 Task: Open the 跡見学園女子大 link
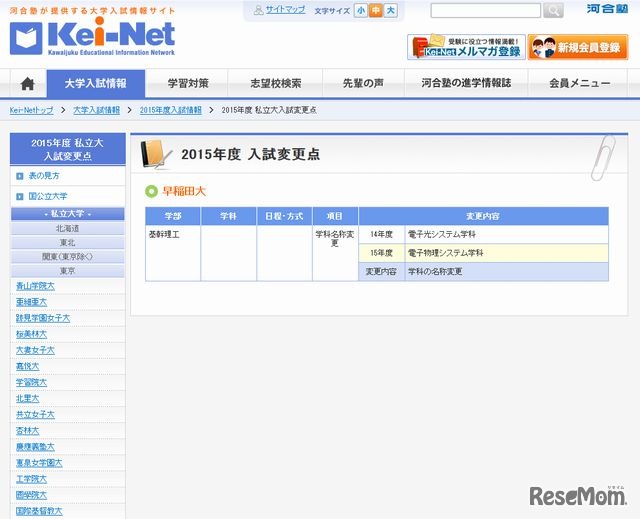pyautogui.click(x=43, y=318)
